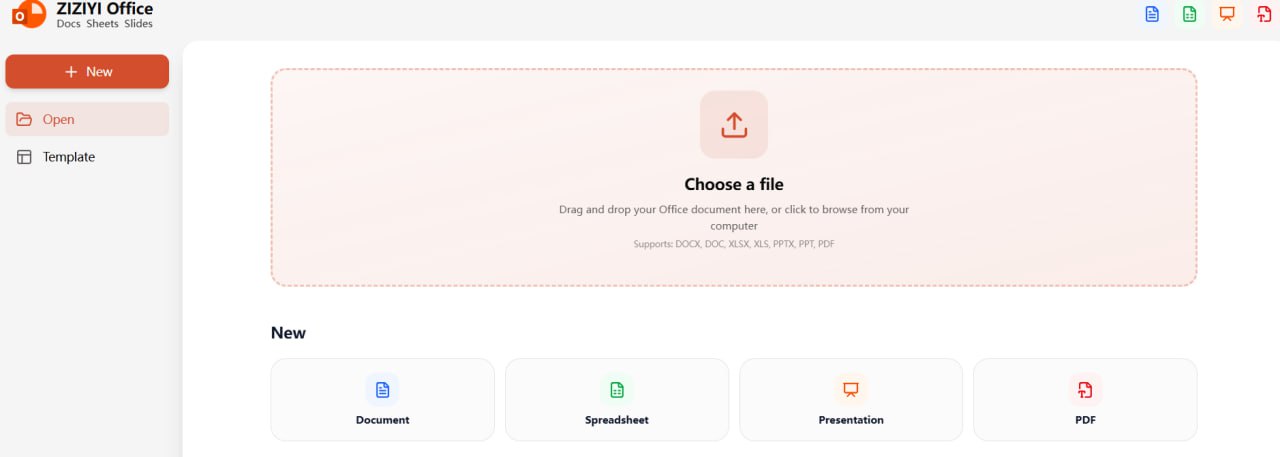The image size is (1280, 457).
Task: Click the Template layout icon in sidebar
Action: (25, 157)
